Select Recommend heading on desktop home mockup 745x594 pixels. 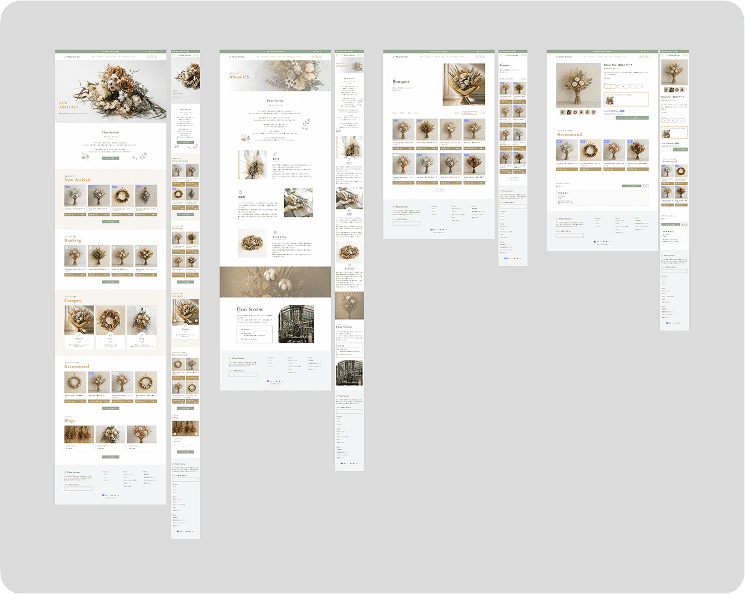[76, 366]
